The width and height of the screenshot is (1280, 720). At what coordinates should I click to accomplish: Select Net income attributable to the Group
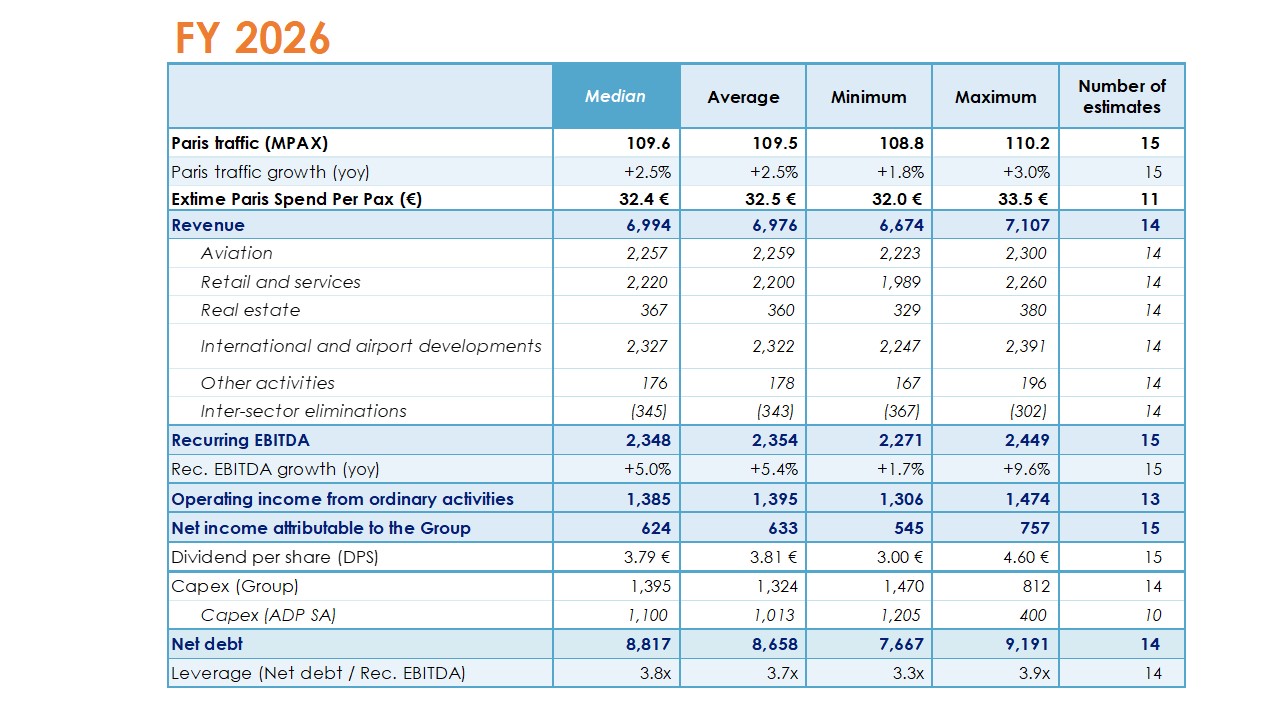[320, 528]
